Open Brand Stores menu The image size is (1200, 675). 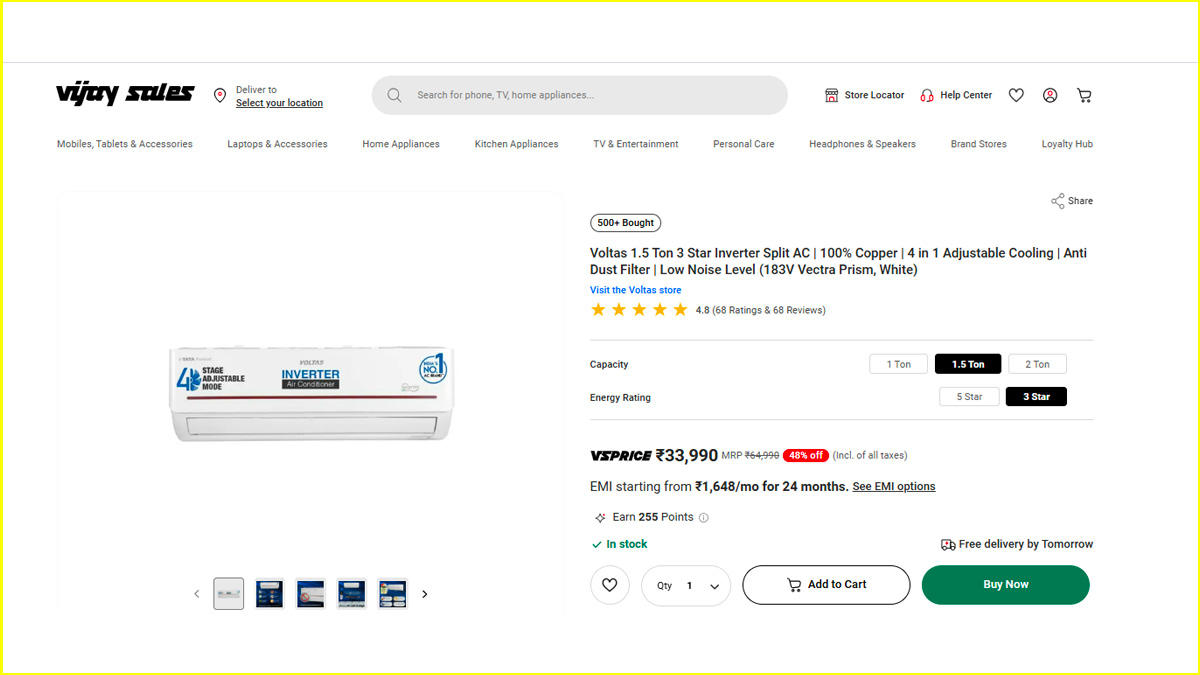coord(979,144)
